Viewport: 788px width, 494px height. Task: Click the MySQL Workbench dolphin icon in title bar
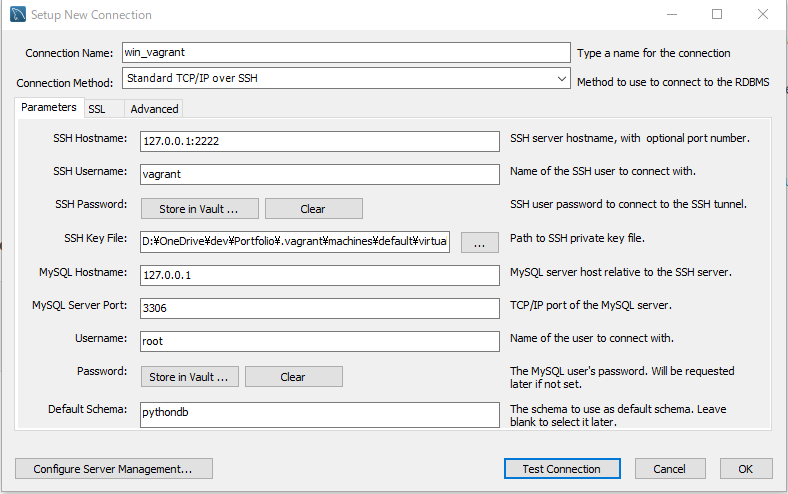pyautogui.click(x=18, y=14)
